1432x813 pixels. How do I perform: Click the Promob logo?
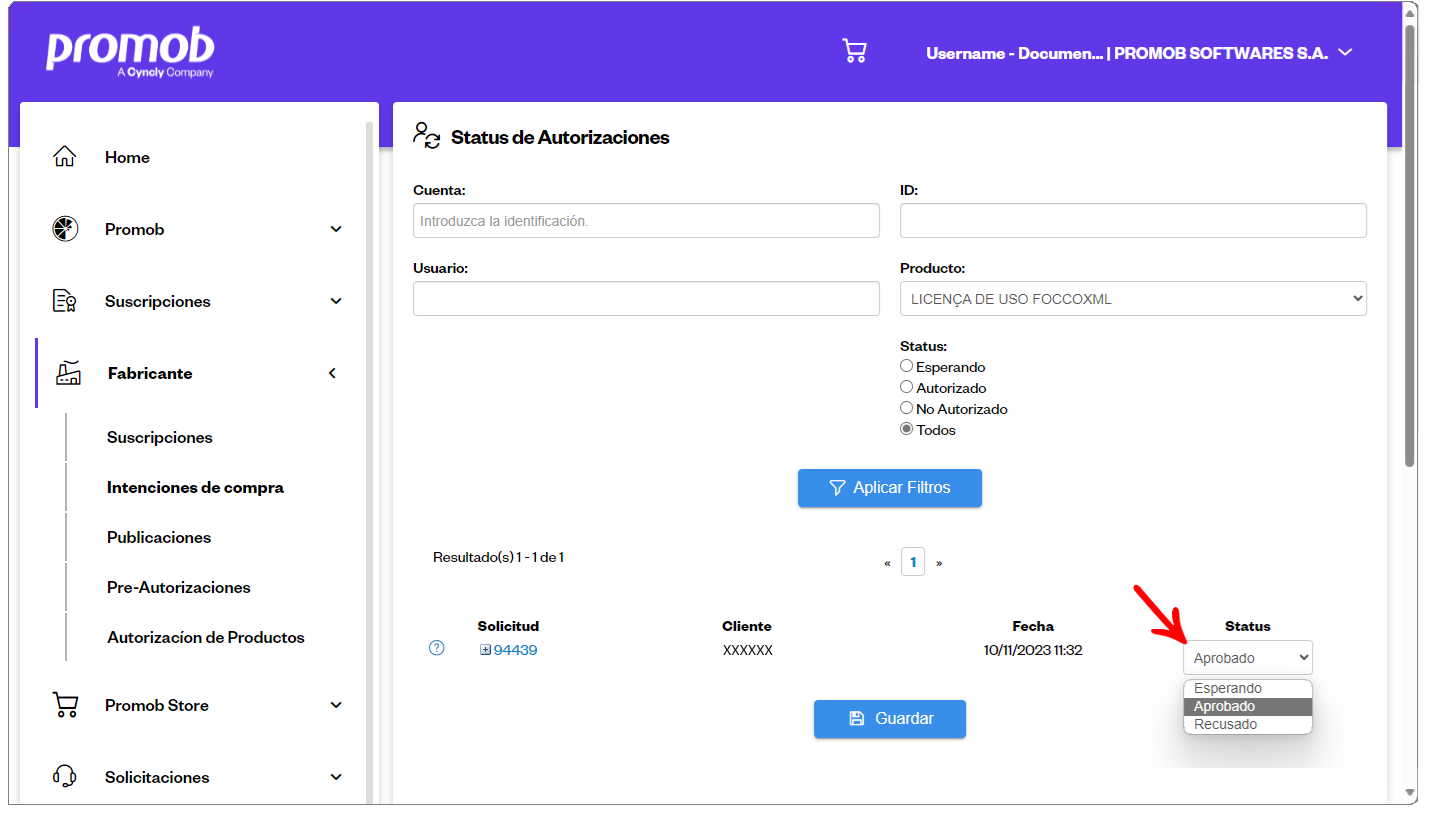(x=130, y=53)
